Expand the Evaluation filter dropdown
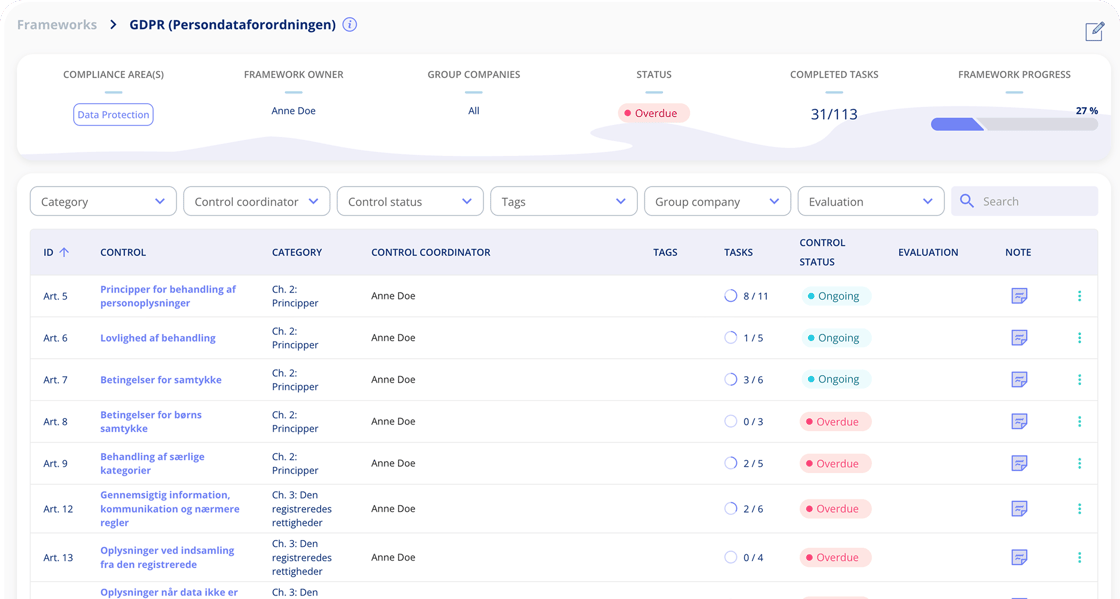The image size is (1120, 599). coord(871,201)
